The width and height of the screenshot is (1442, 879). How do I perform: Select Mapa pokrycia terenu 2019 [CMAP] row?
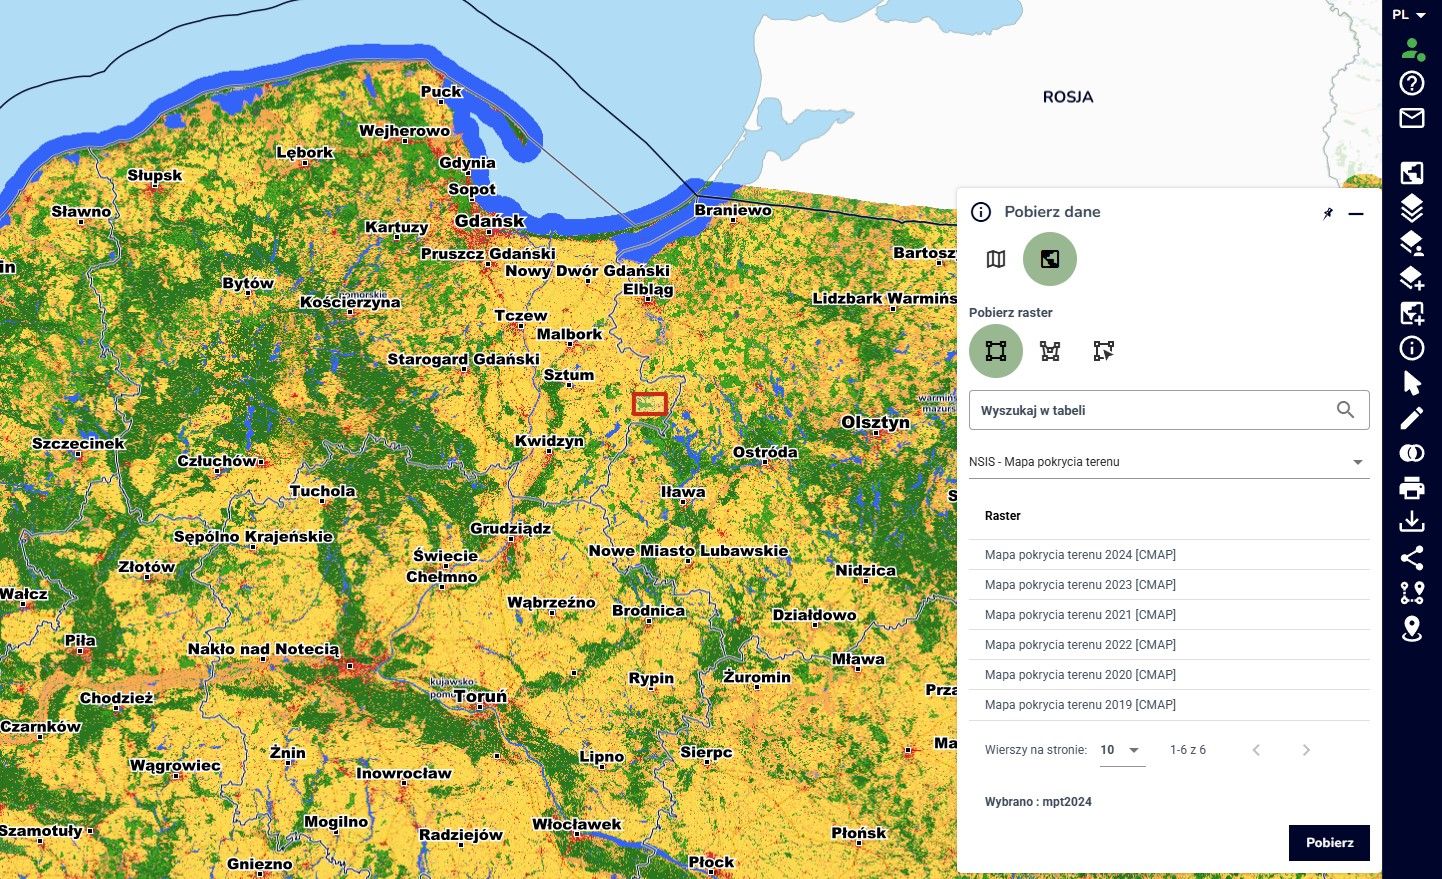coord(1080,705)
